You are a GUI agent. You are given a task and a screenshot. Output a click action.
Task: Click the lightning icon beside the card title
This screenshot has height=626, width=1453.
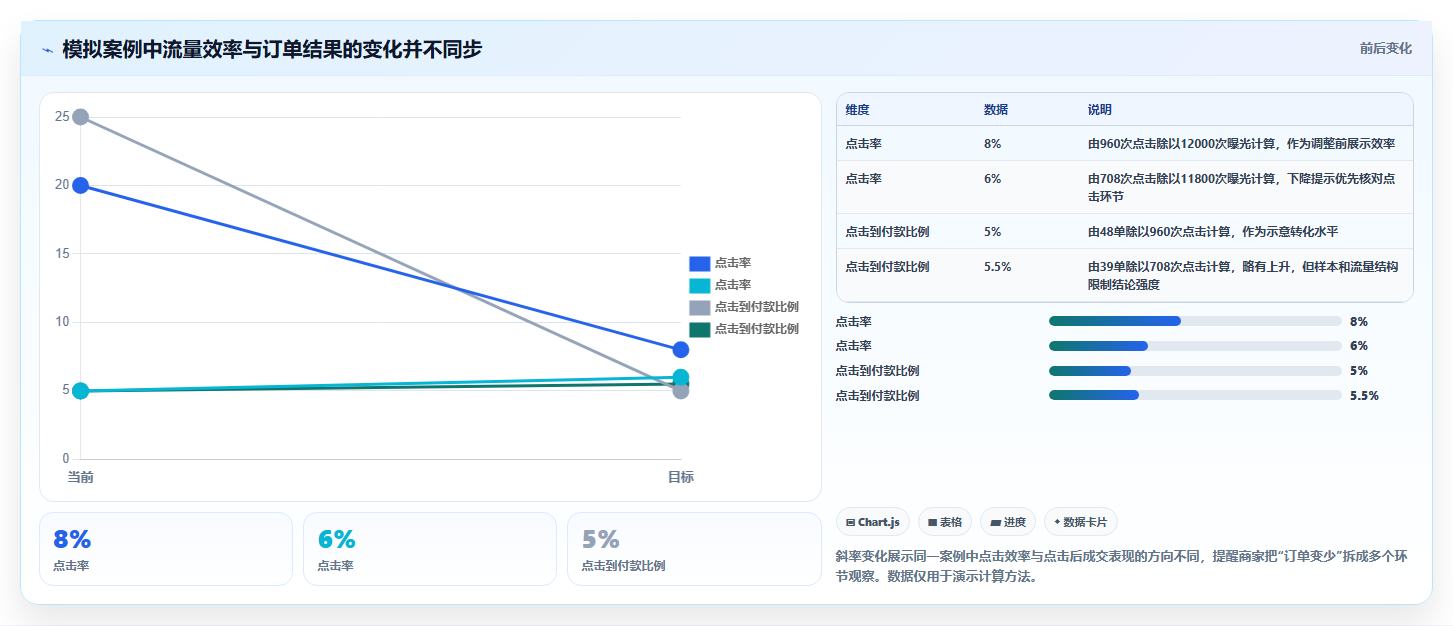click(47, 50)
